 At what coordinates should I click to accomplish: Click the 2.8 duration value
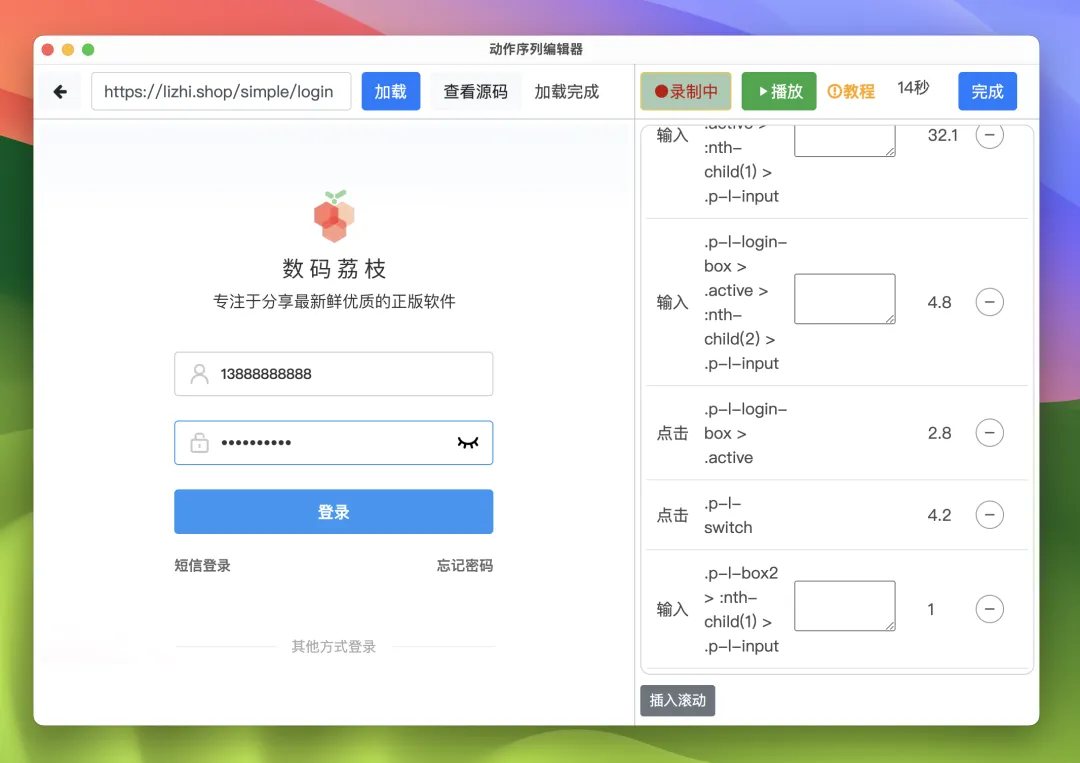[939, 433]
